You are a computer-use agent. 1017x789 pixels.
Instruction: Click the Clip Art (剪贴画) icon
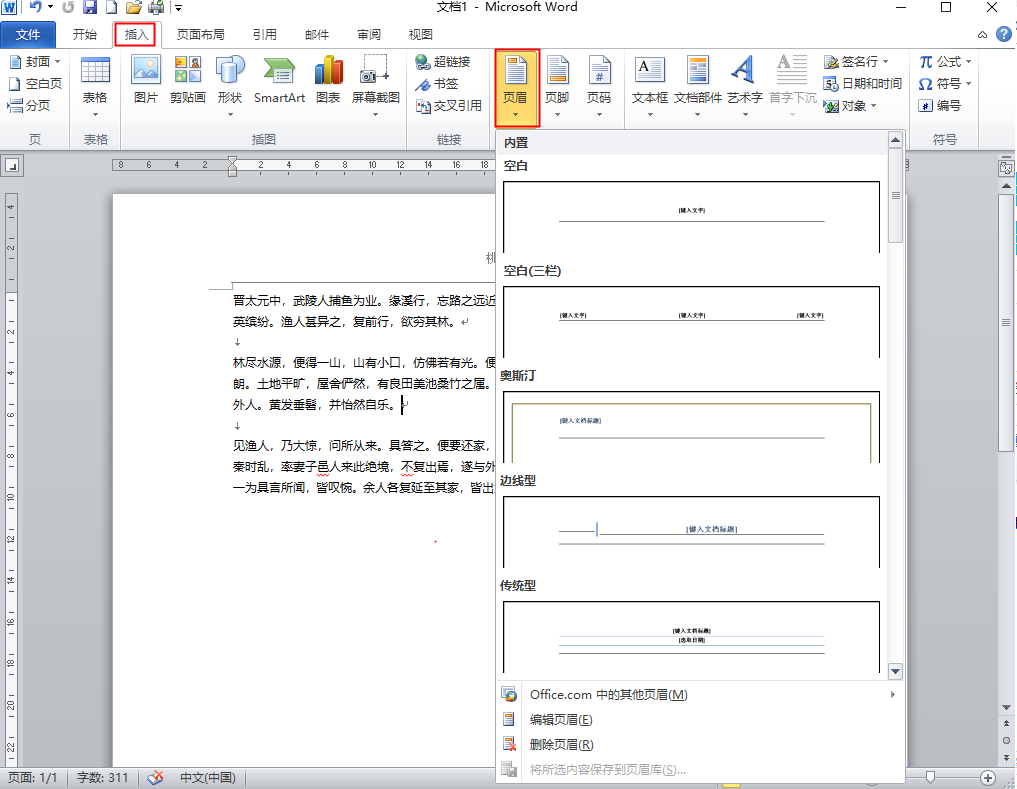coord(187,79)
